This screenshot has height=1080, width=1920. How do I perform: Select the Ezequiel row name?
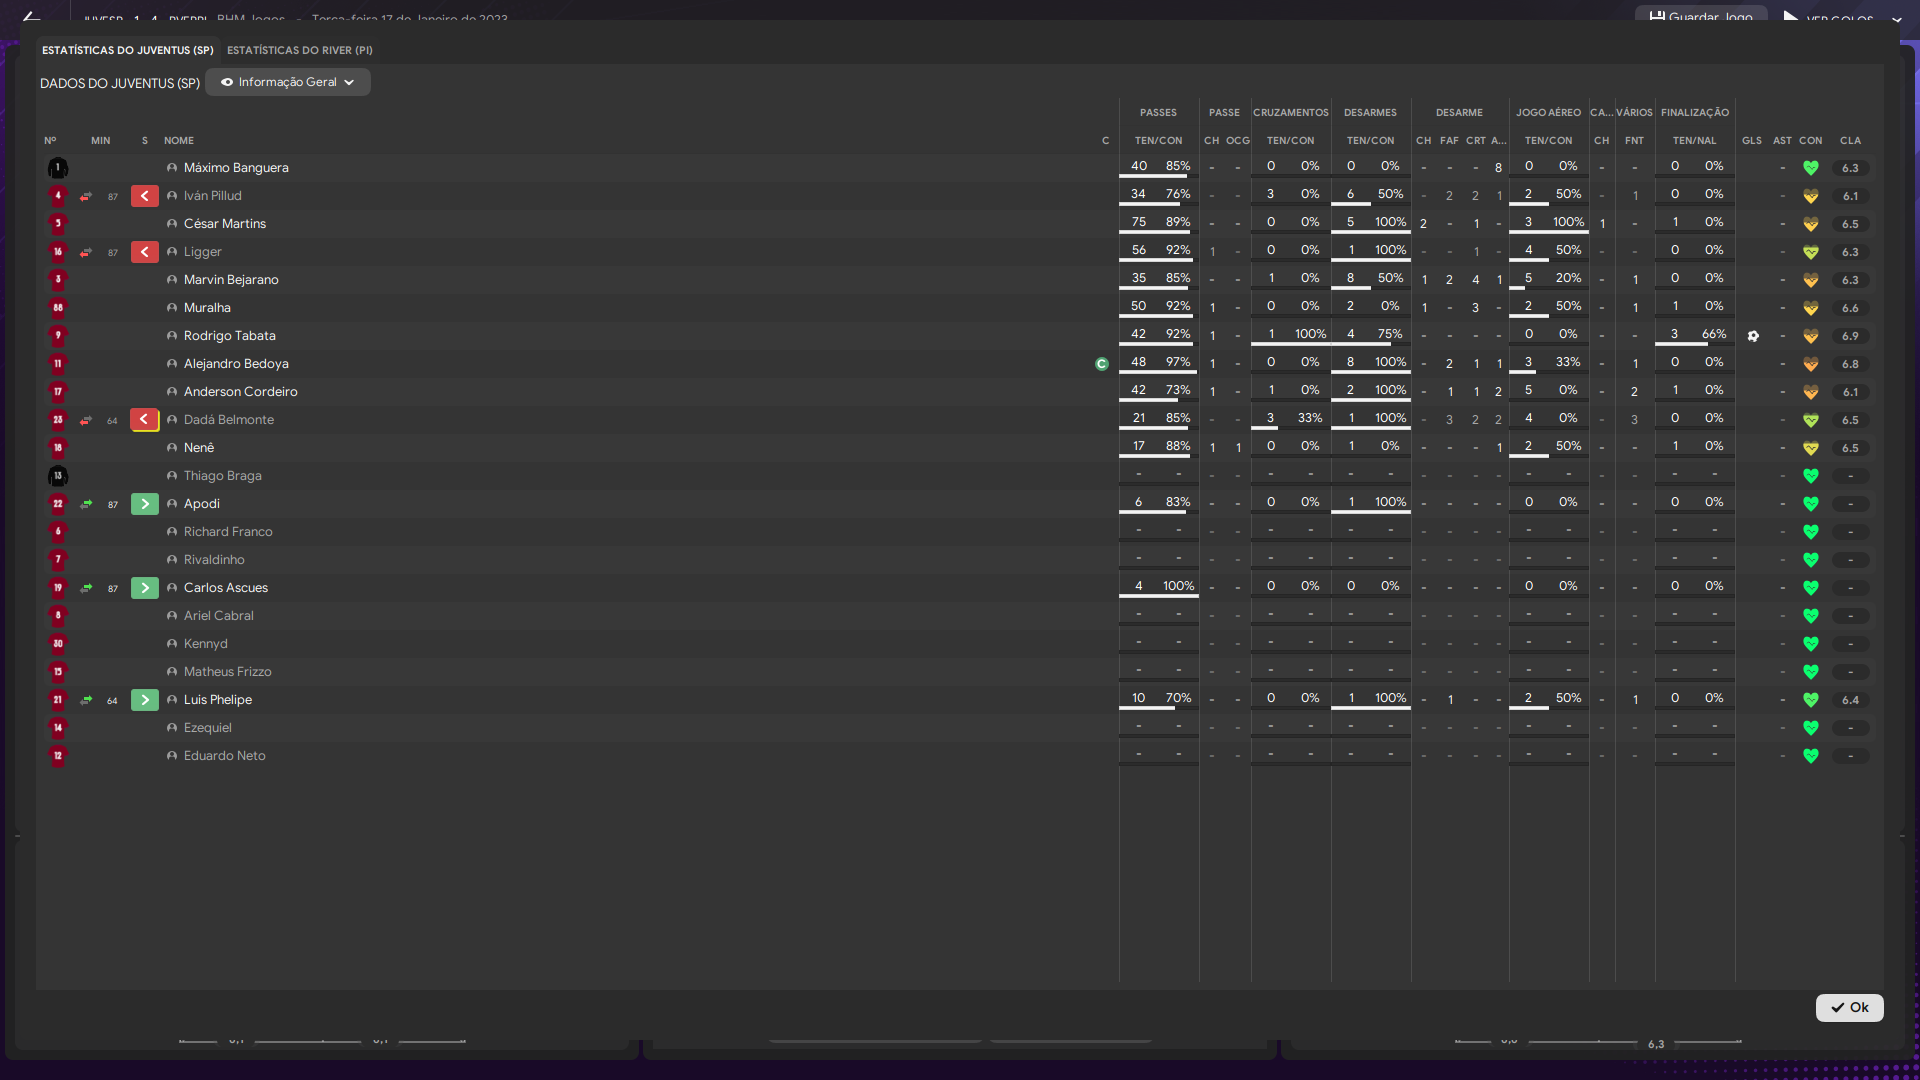pyautogui.click(x=208, y=728)
